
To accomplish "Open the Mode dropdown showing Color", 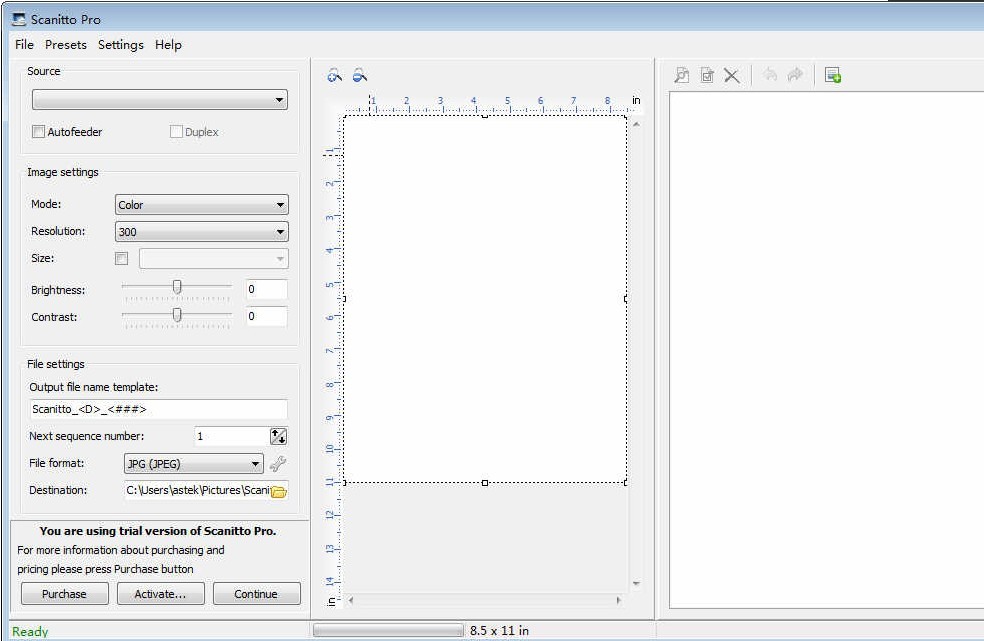I will point(202,205).
